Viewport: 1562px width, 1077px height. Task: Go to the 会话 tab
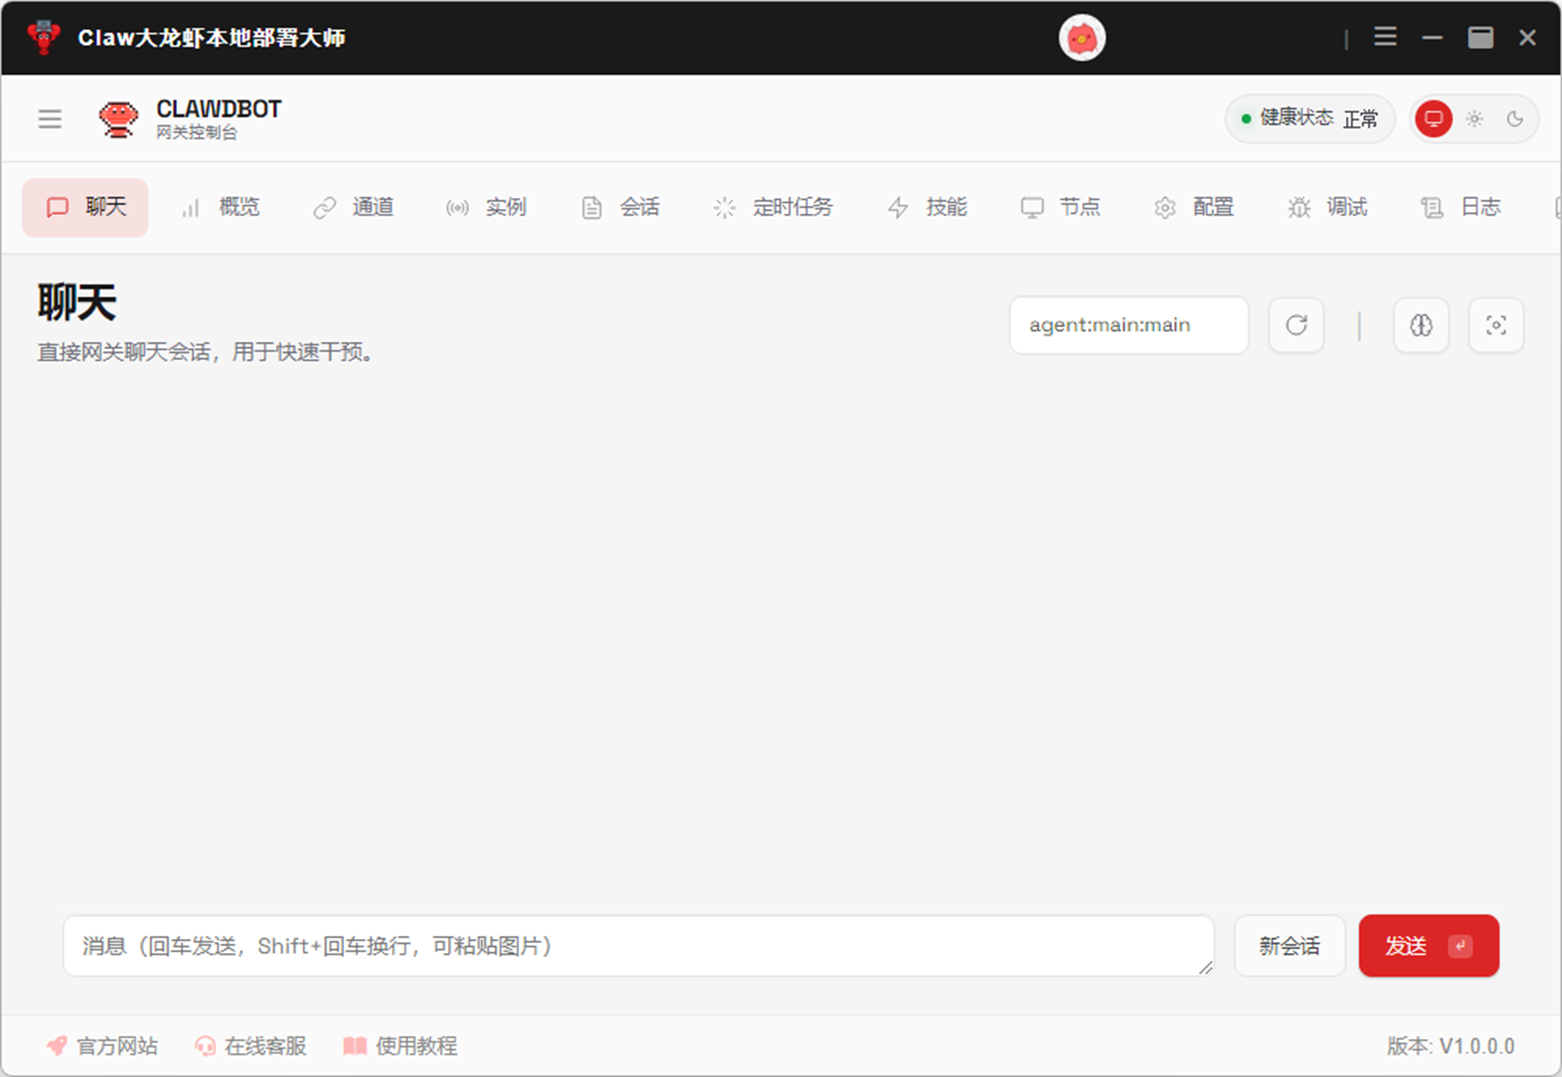tap(621, 207)
